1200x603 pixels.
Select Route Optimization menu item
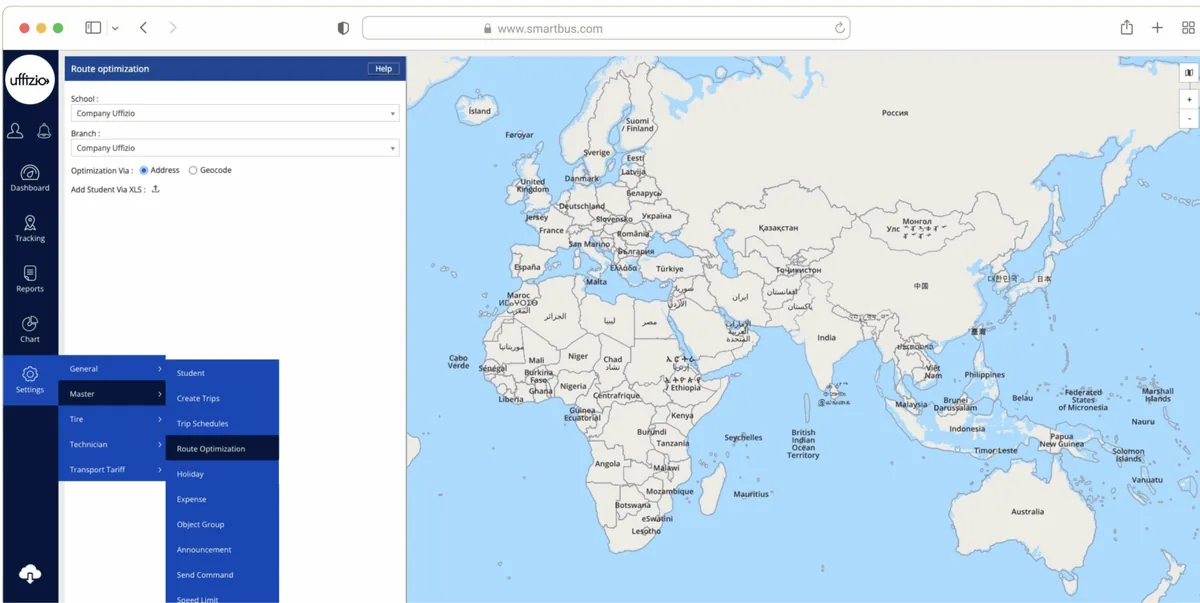pos(222,448)
